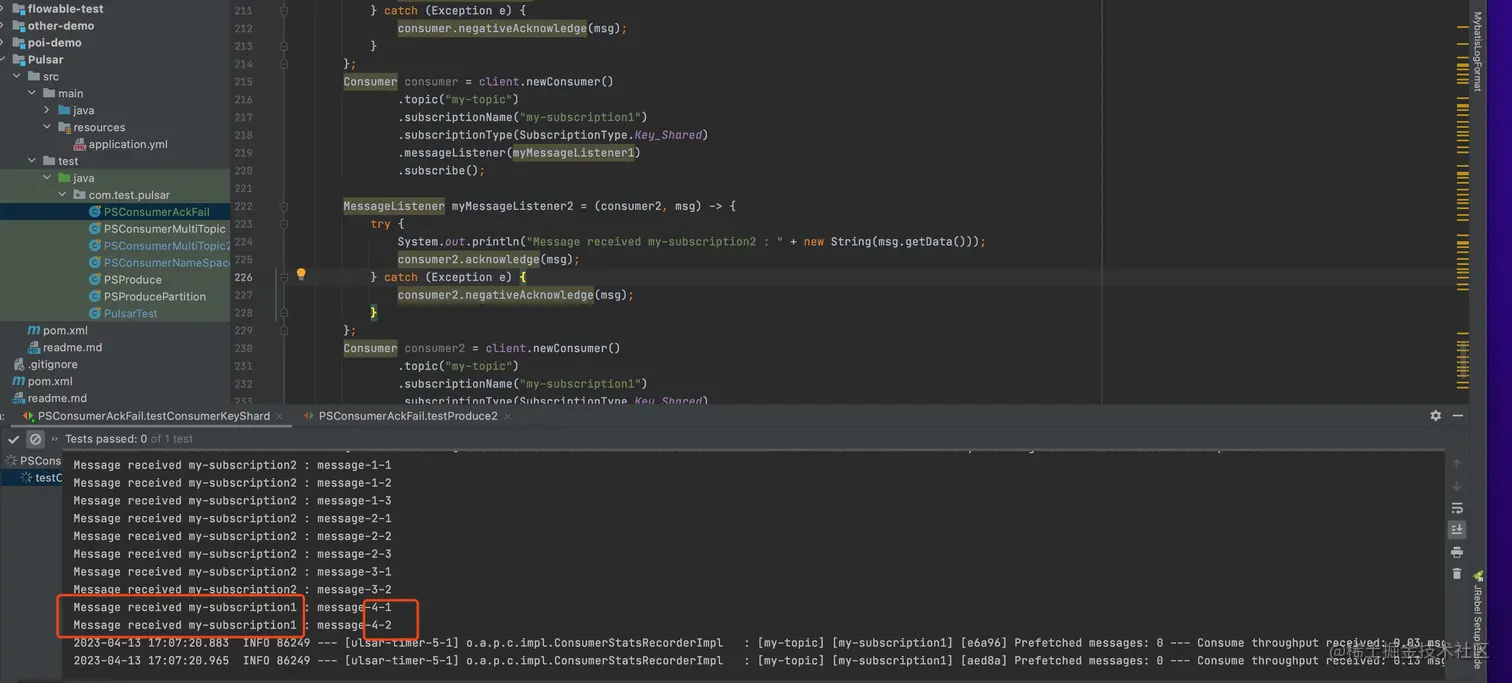Collapse the main folder
The image size is (1512, 683).
tap(32, 94)
